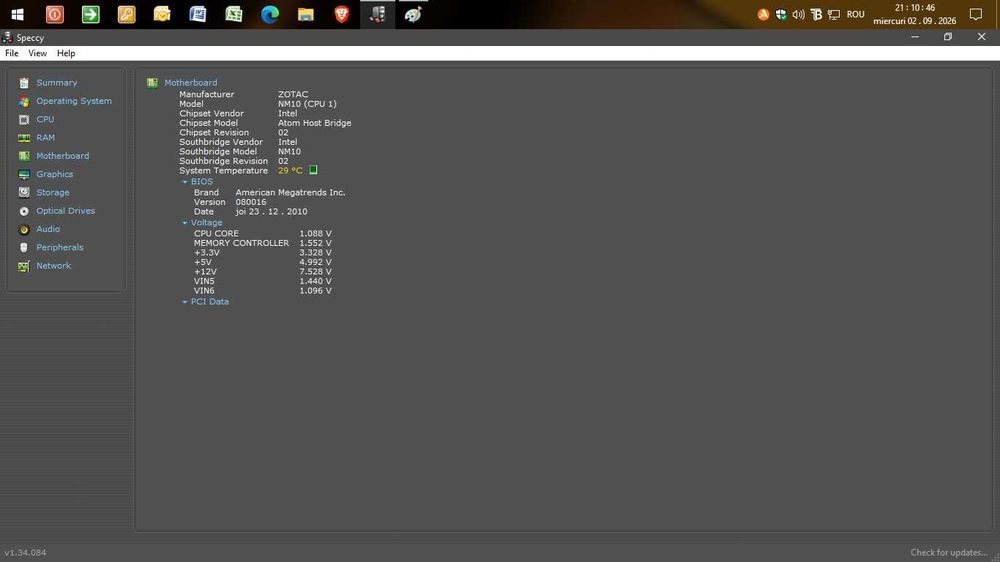Click the version text v1.34.084

click(x=25, y=552)
